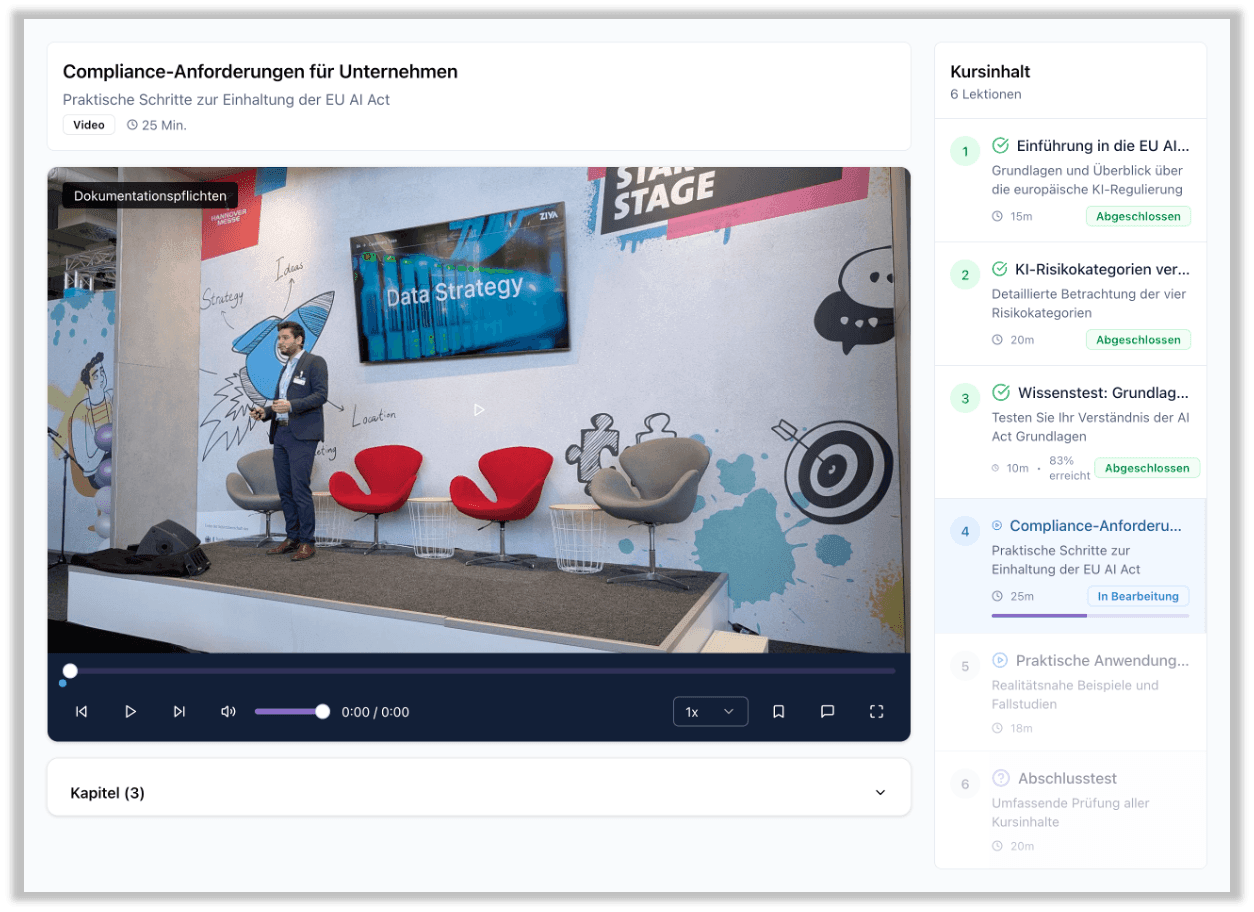
Task: Open lesson 6 Abschlusstest
Action: click(1067, 779)
